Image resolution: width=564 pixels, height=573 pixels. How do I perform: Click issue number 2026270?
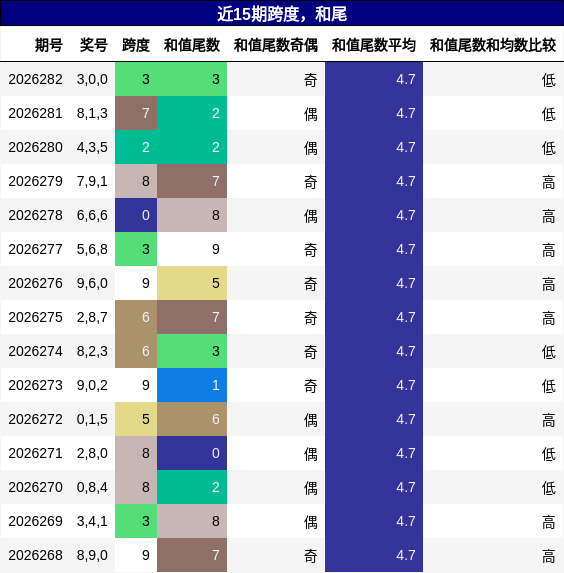pyautogui.click(x=35, y=487)
